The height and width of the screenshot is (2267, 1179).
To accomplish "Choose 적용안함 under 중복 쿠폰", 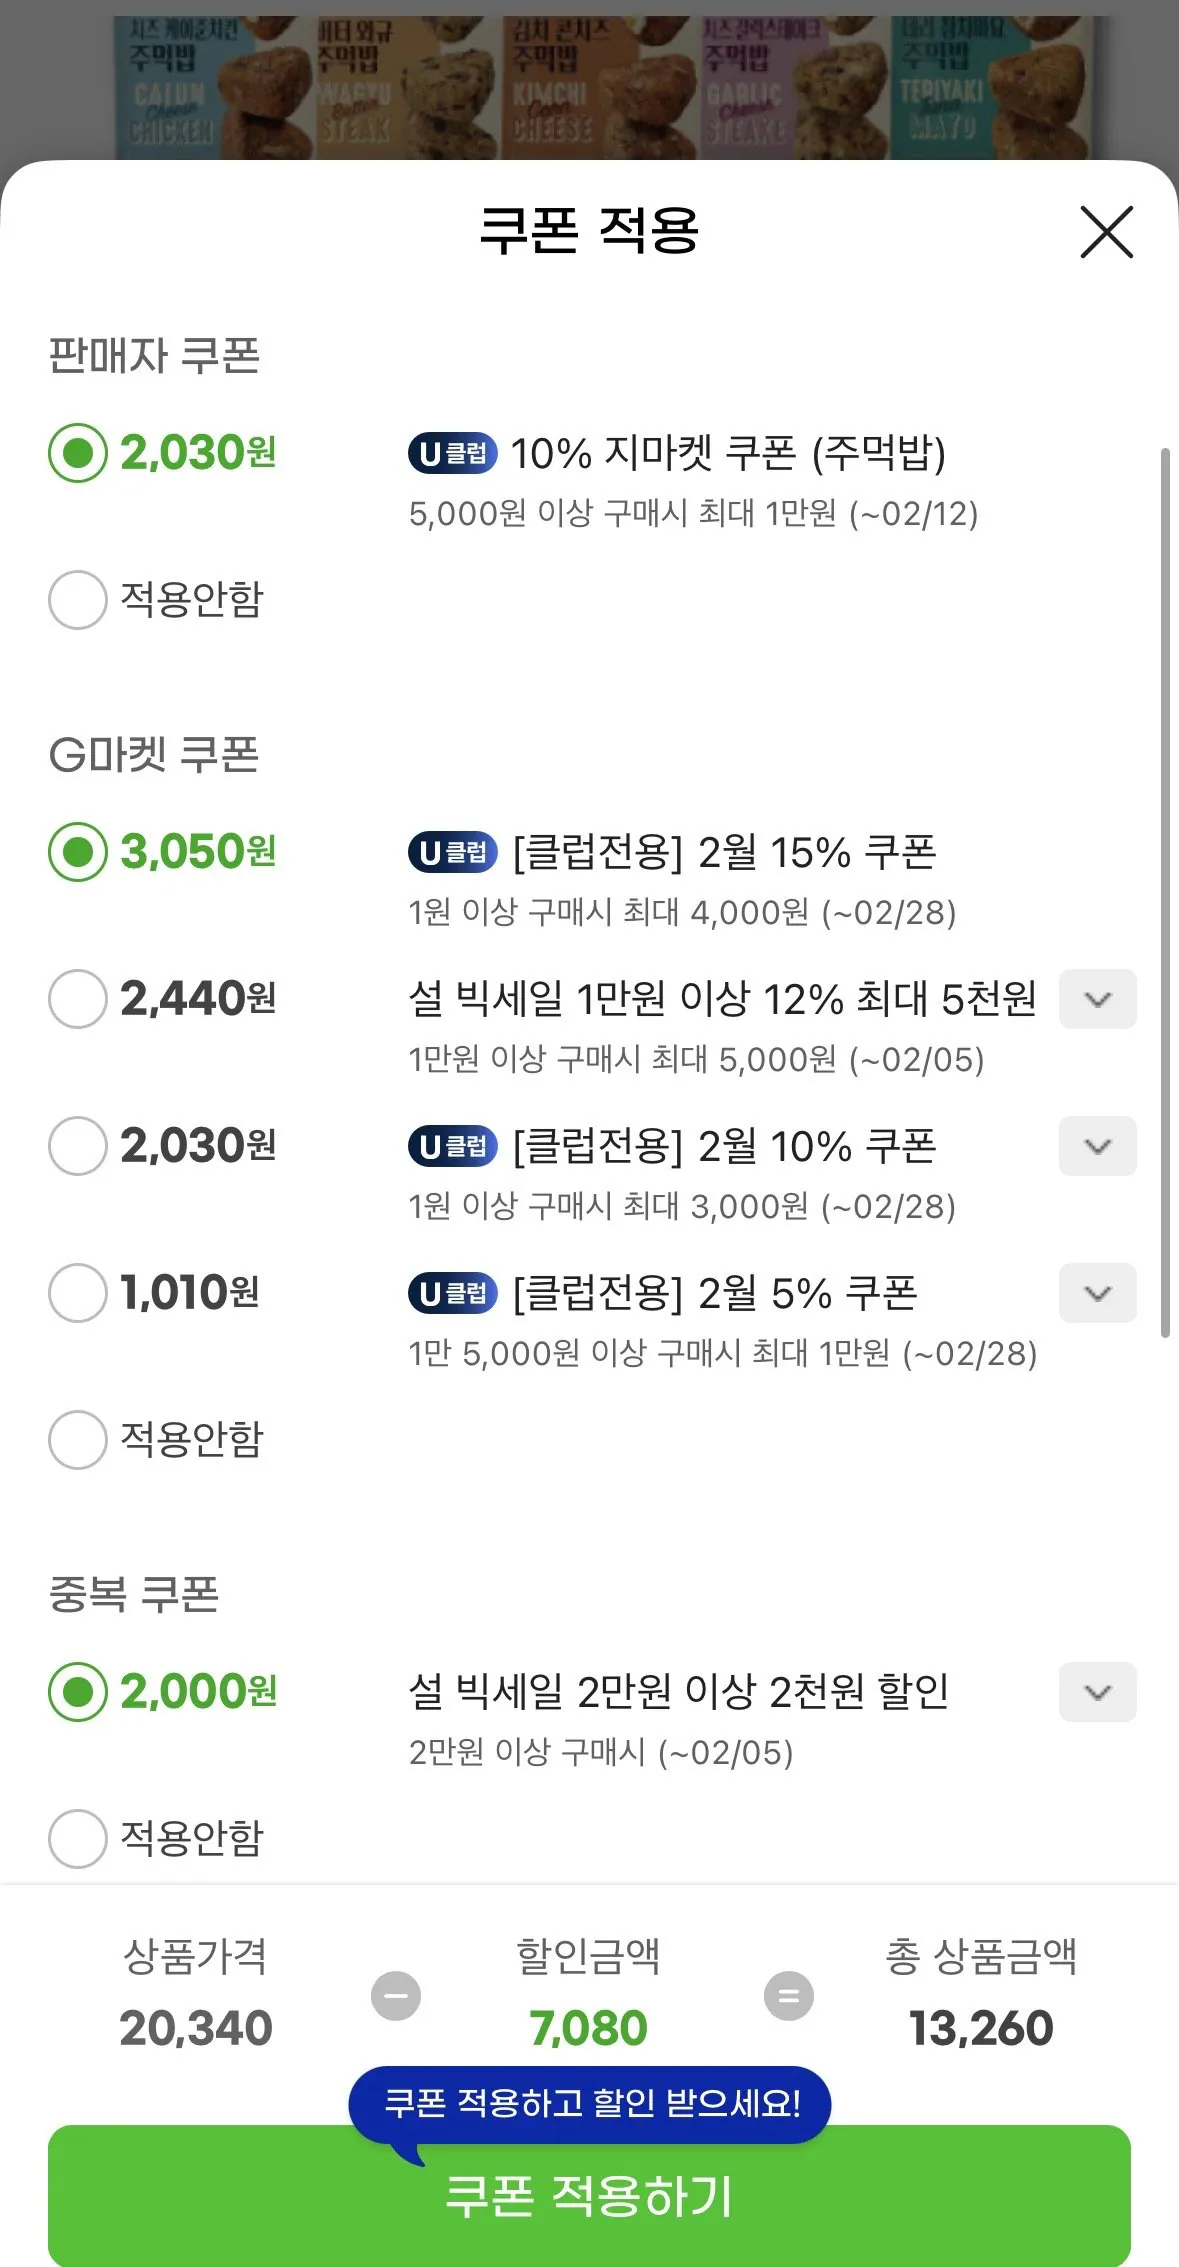I will coord(78,1838).
